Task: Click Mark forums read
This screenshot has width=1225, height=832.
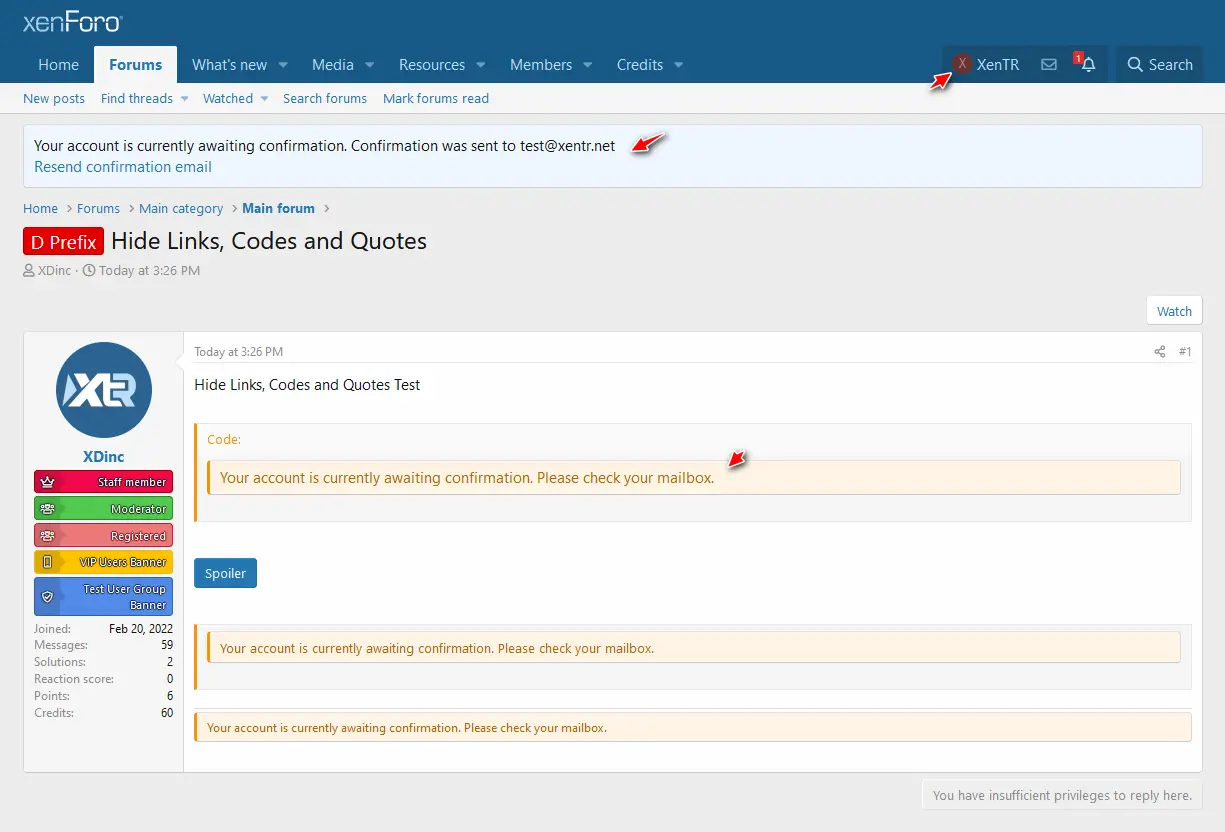Action: [x=436, y=98]
